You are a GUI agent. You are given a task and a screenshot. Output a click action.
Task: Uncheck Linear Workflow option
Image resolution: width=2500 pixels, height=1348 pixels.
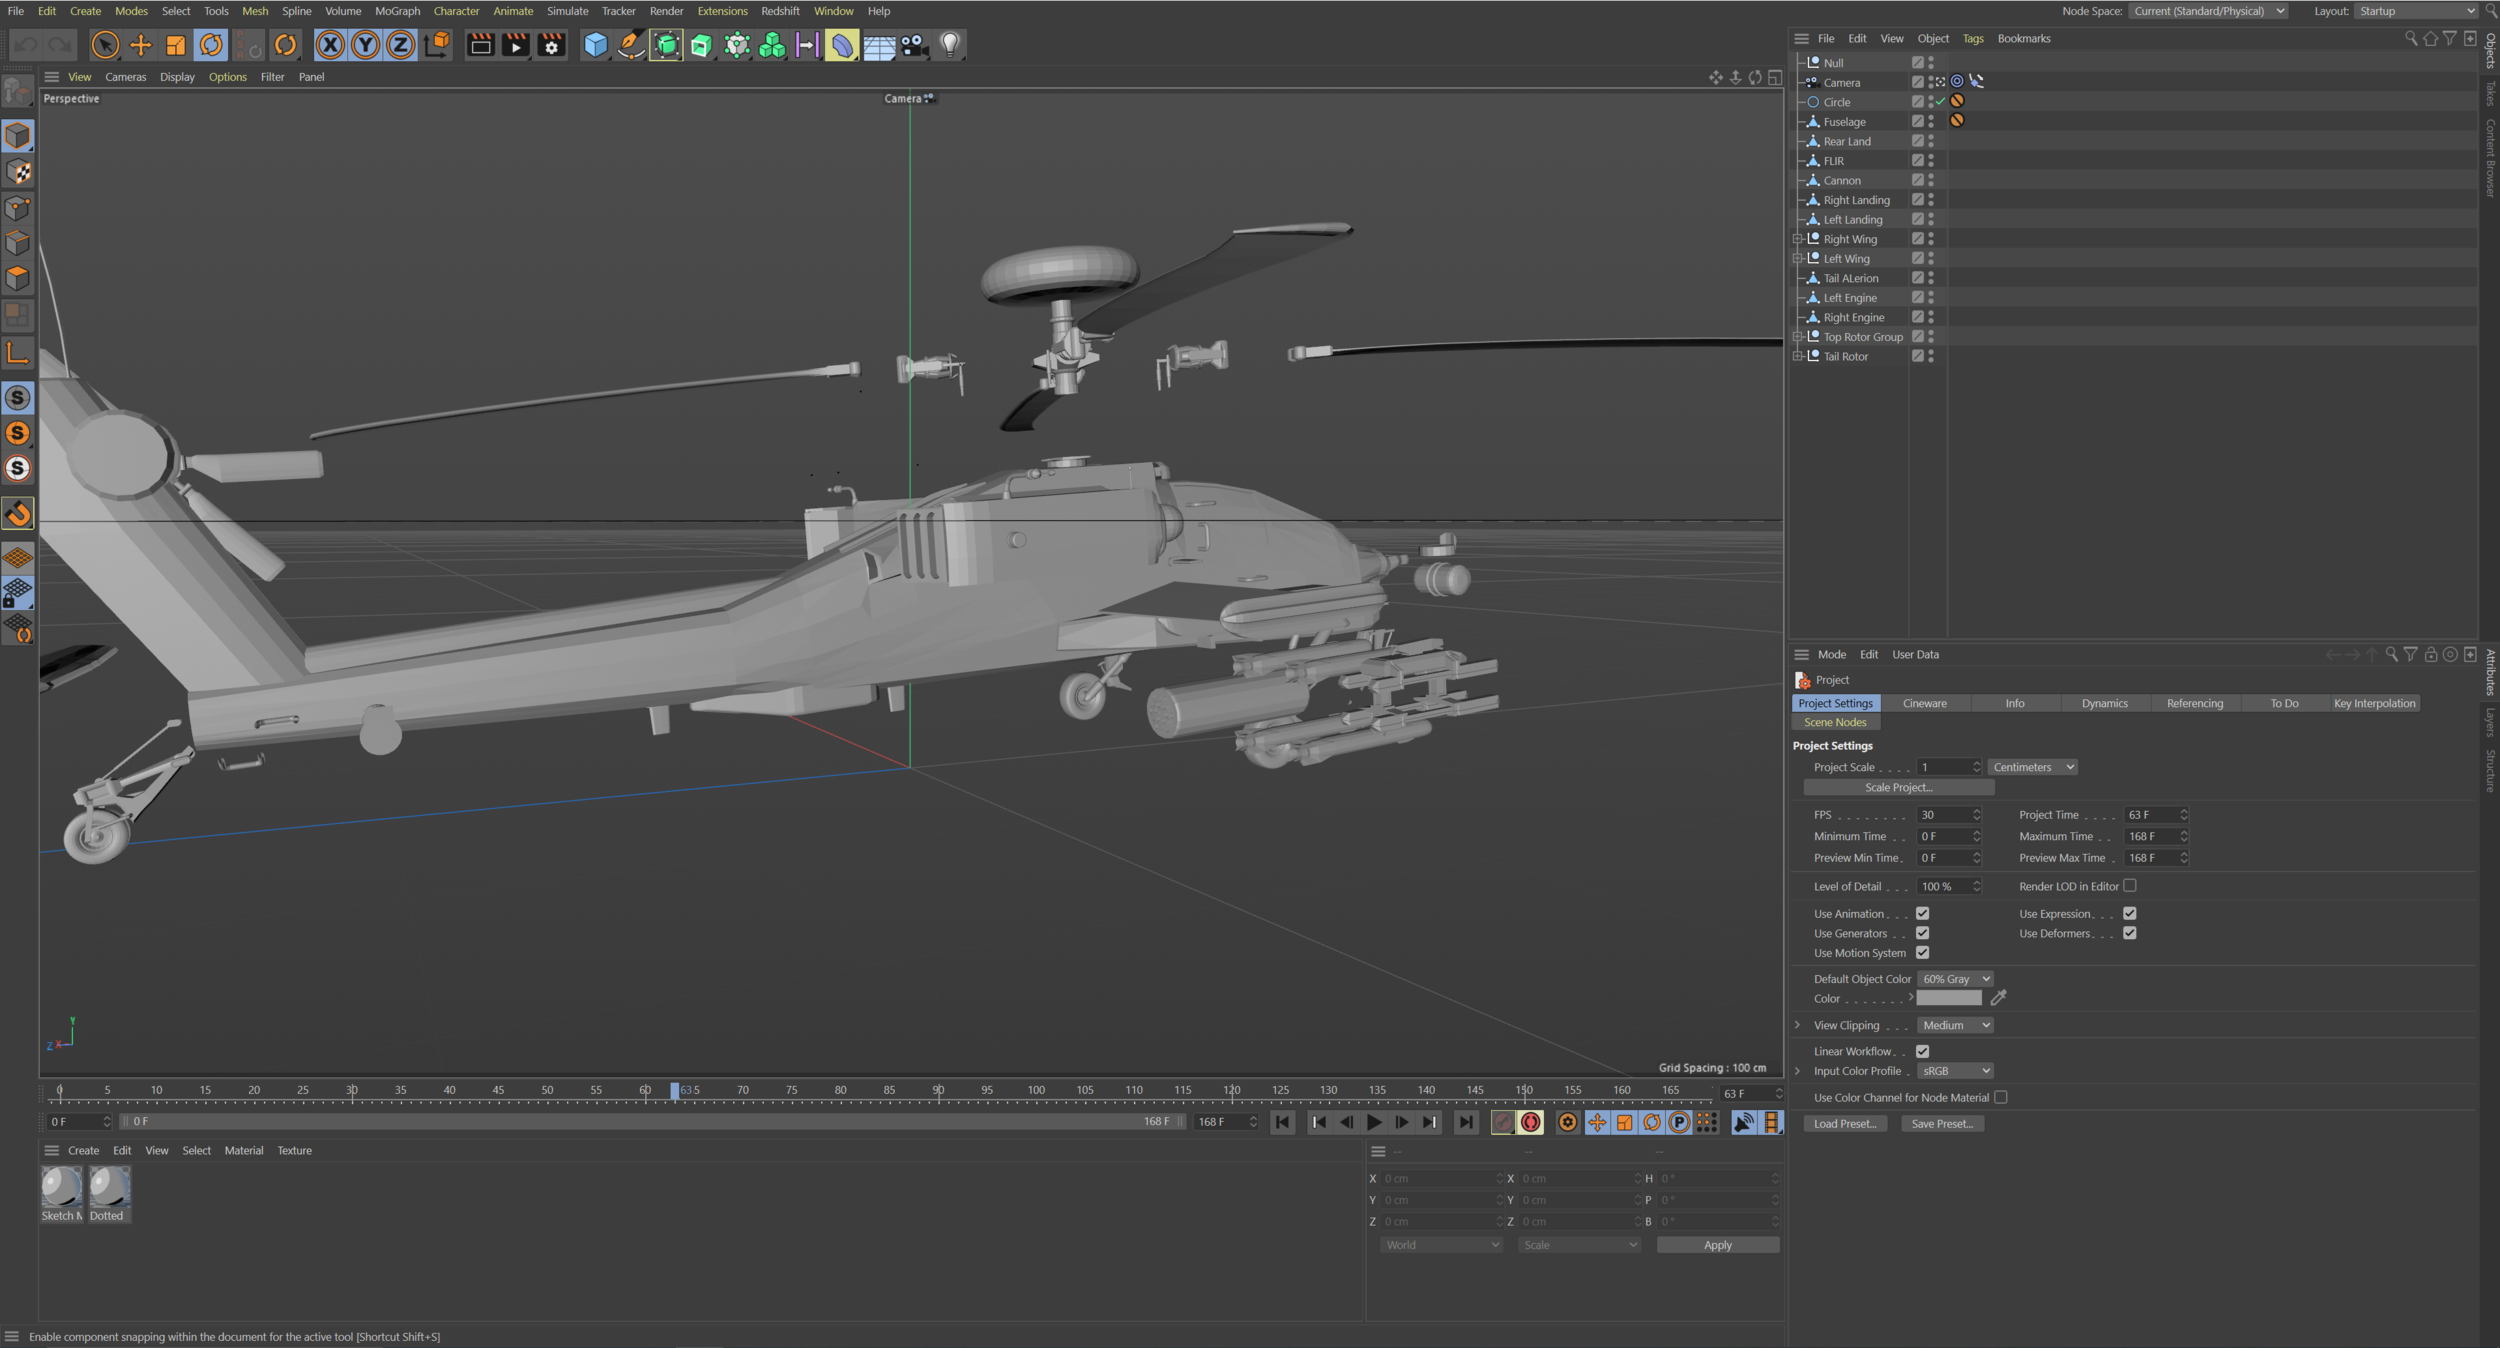[x=1922, y=1051]
